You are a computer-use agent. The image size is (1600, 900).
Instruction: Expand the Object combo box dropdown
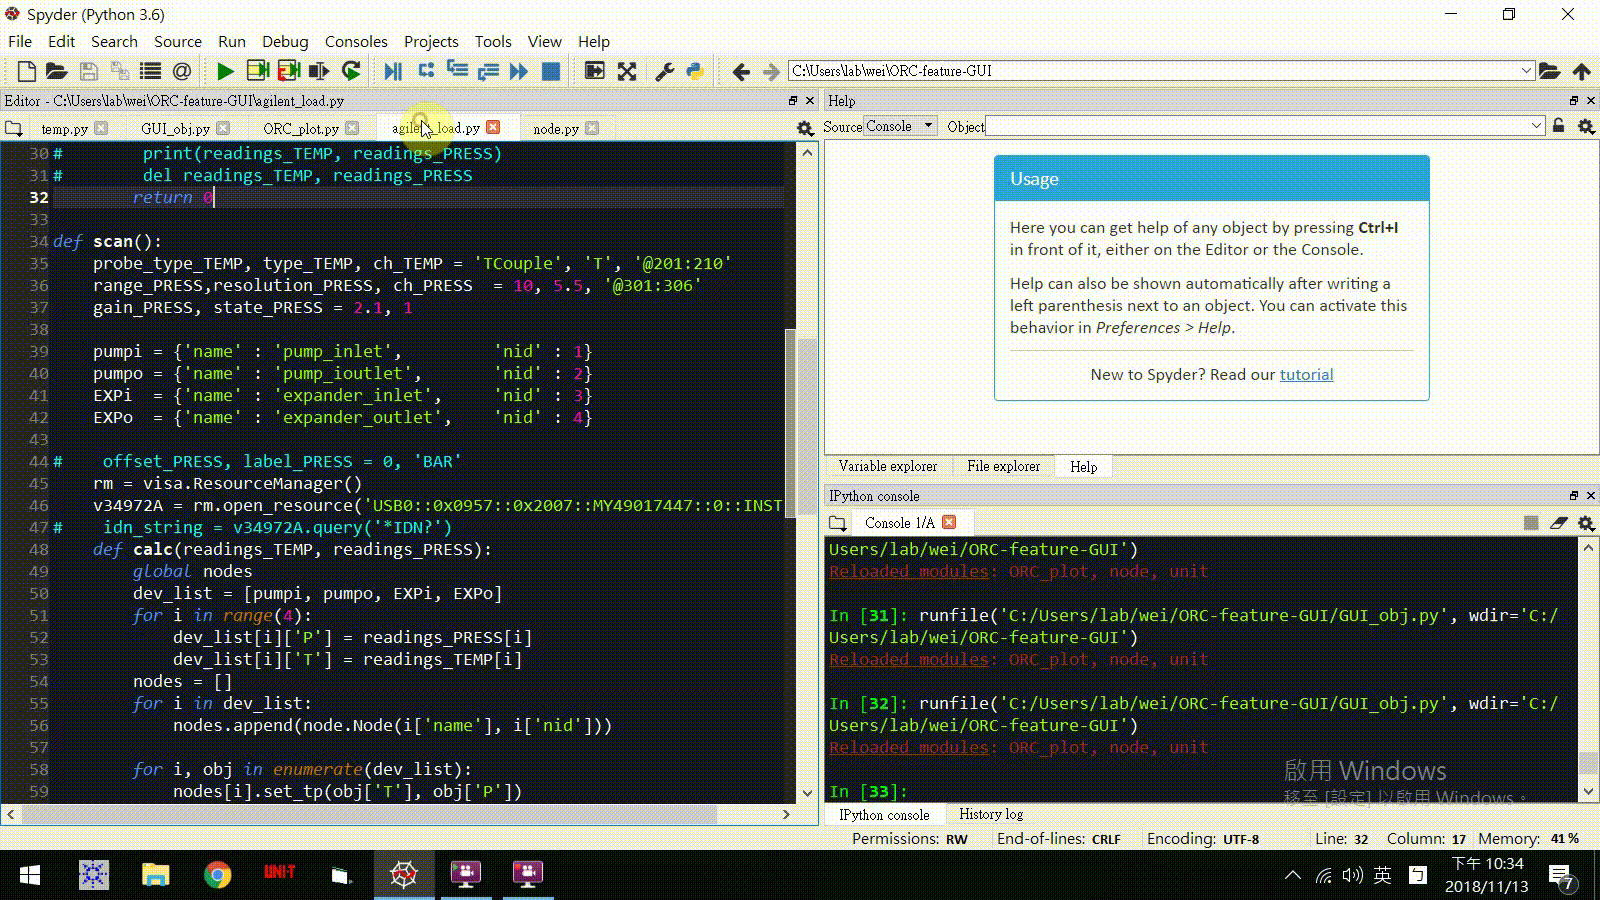point(1536,126)
